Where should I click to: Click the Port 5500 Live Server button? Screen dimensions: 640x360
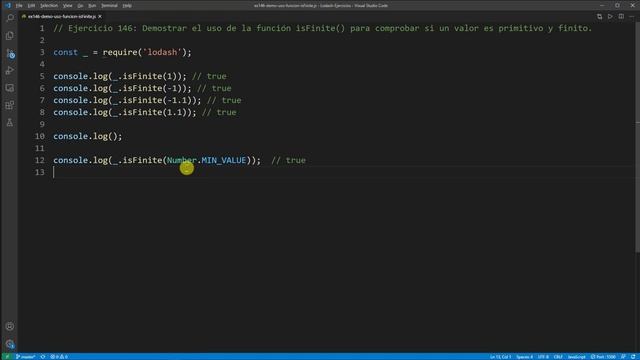click(603, 357)
